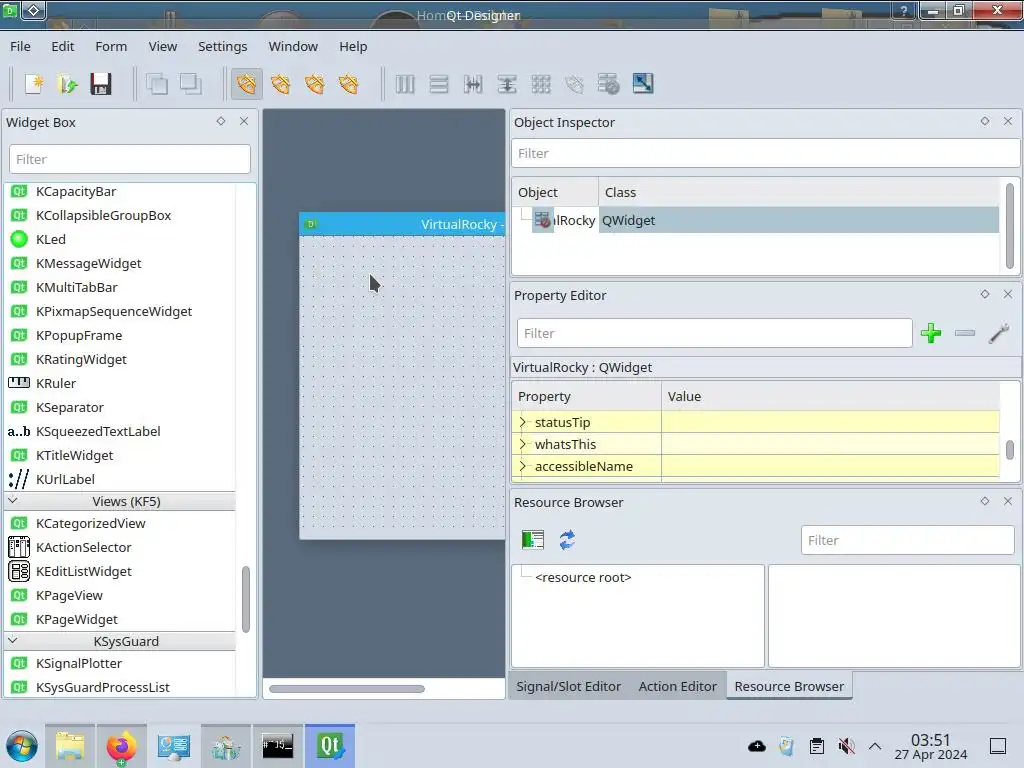This screenshot has width=1024, height=768.
Task: Select KLed widget in Widget Box
Action: 51,239
